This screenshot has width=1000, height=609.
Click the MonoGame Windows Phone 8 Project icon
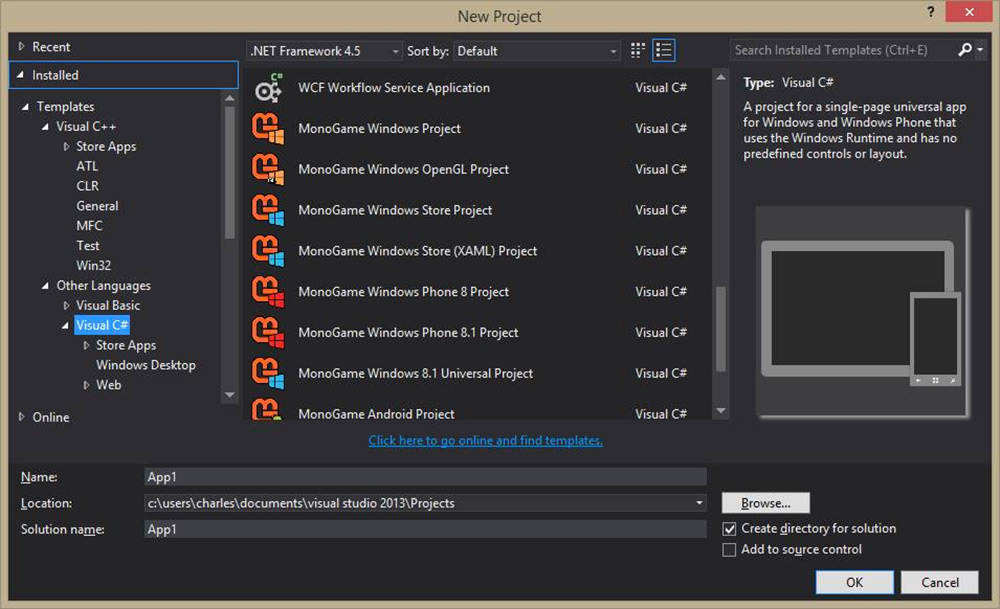268,291
